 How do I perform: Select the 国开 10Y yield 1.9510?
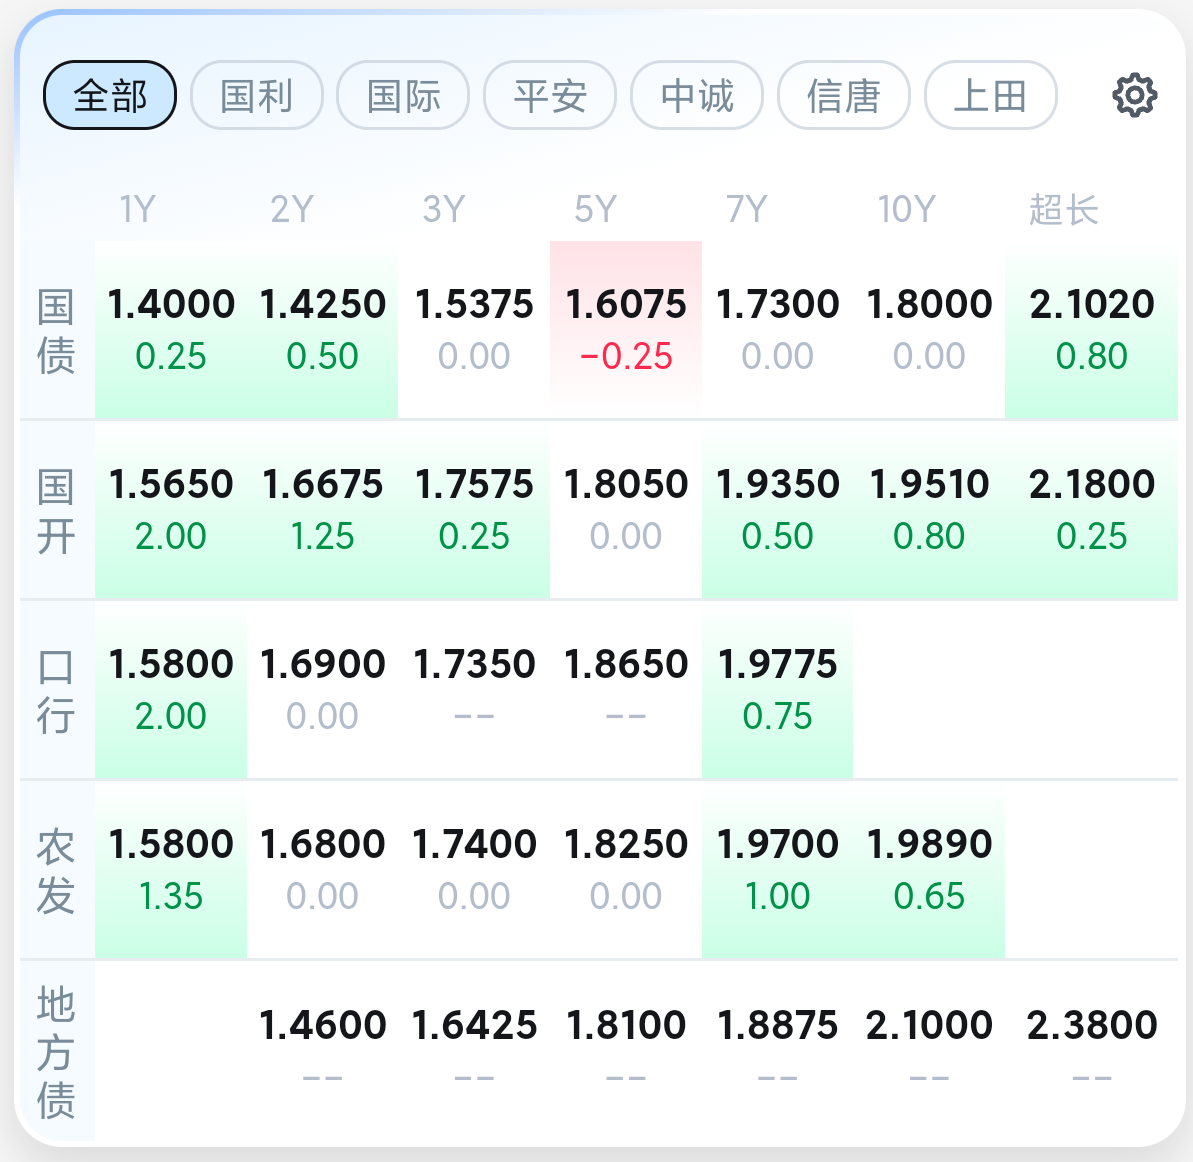(x=929, y=508)
